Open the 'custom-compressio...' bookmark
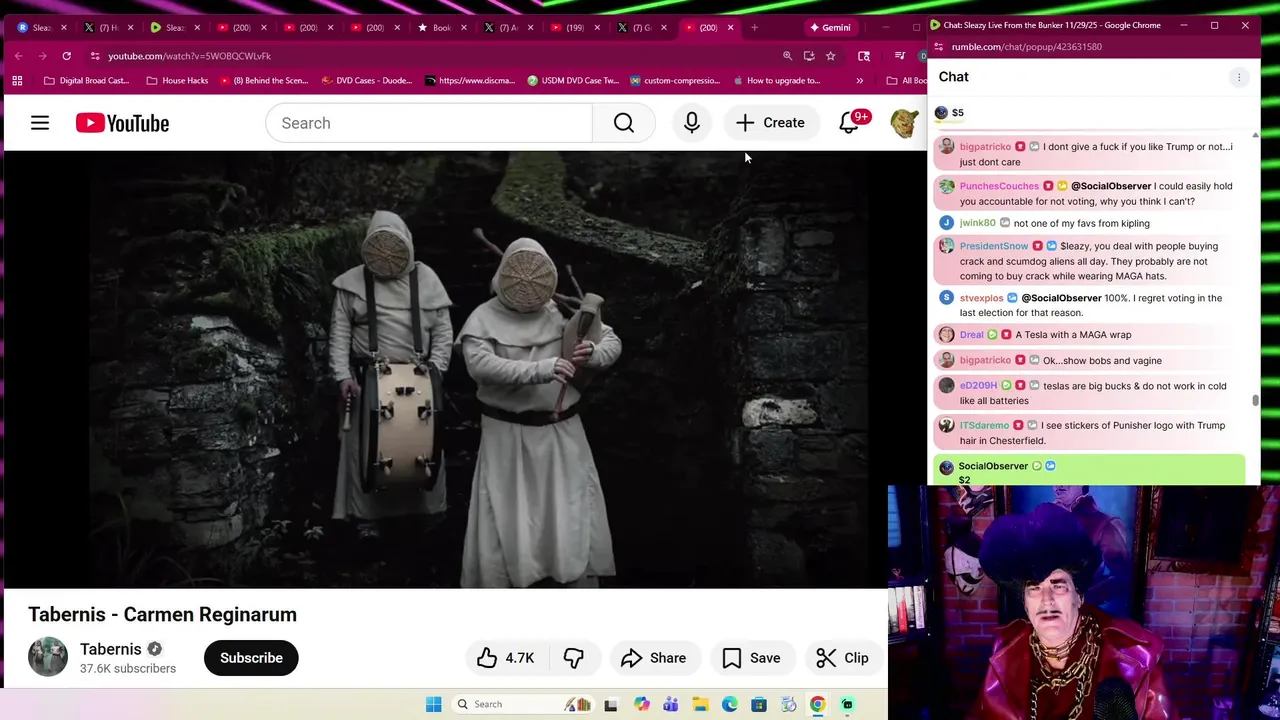The image size is (1280, 720). (675, 80)
